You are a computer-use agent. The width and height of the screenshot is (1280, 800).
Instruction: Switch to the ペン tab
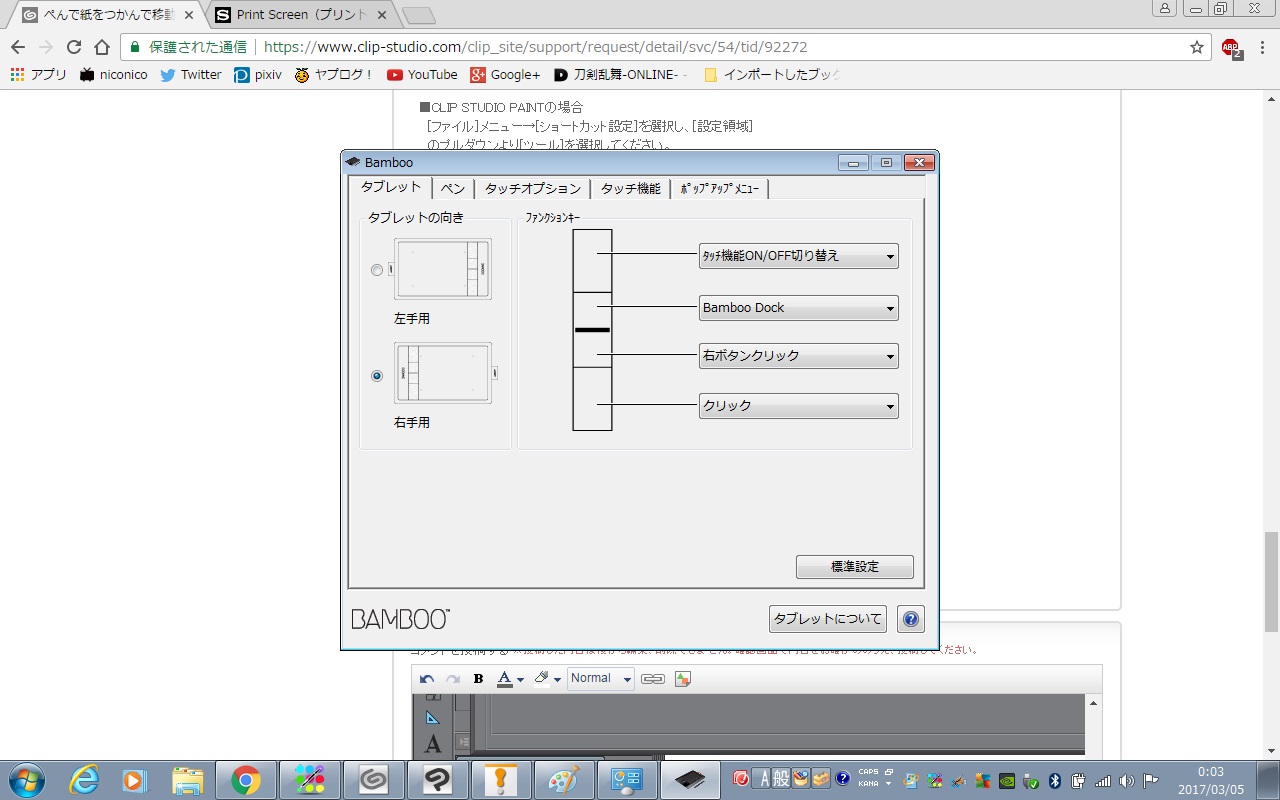(453, 189)
